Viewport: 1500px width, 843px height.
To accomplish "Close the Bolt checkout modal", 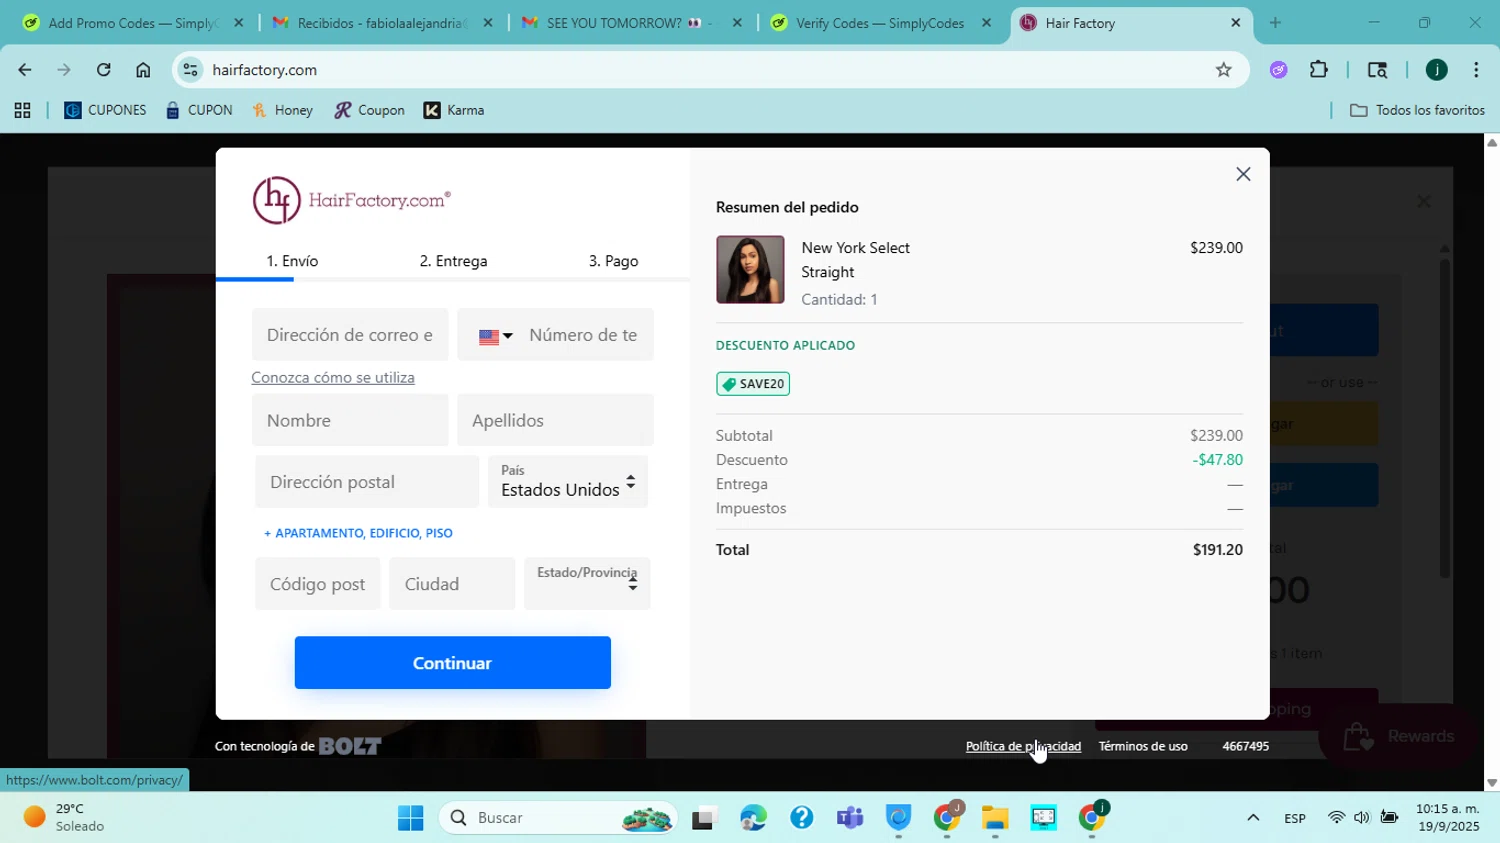I will 1243,174.
